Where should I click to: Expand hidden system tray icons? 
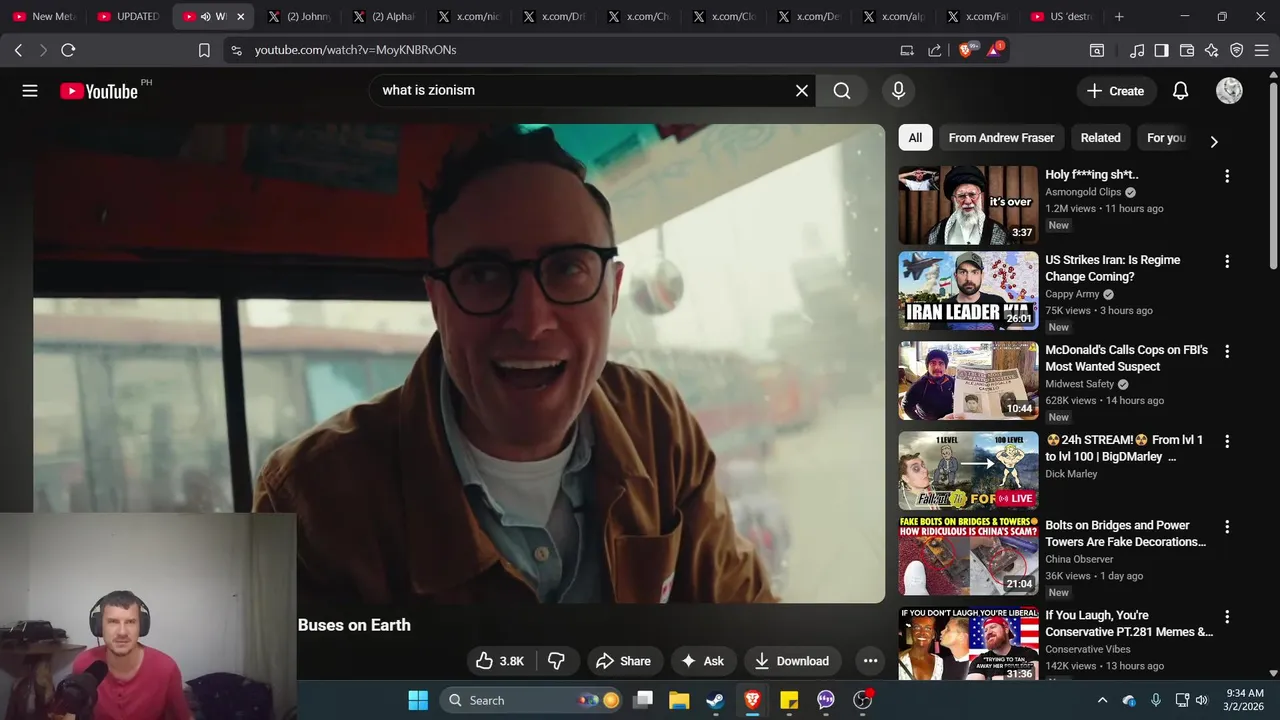1102,700
